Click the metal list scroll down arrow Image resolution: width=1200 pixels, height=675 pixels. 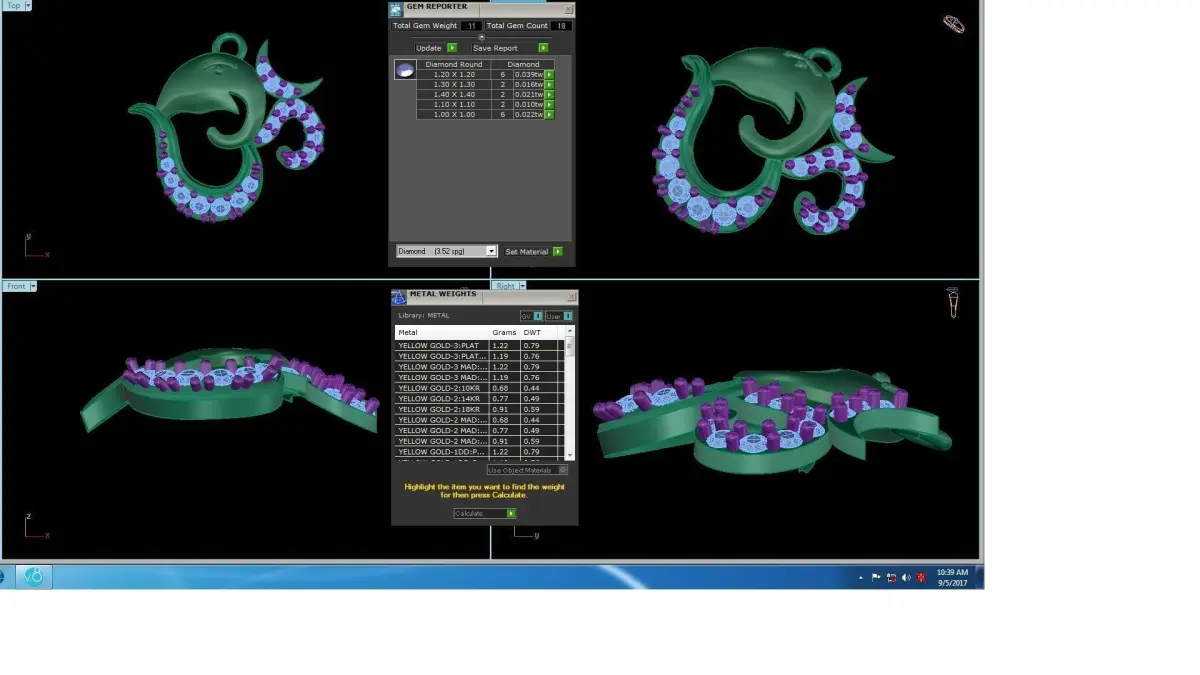click(x=570, y=455)
